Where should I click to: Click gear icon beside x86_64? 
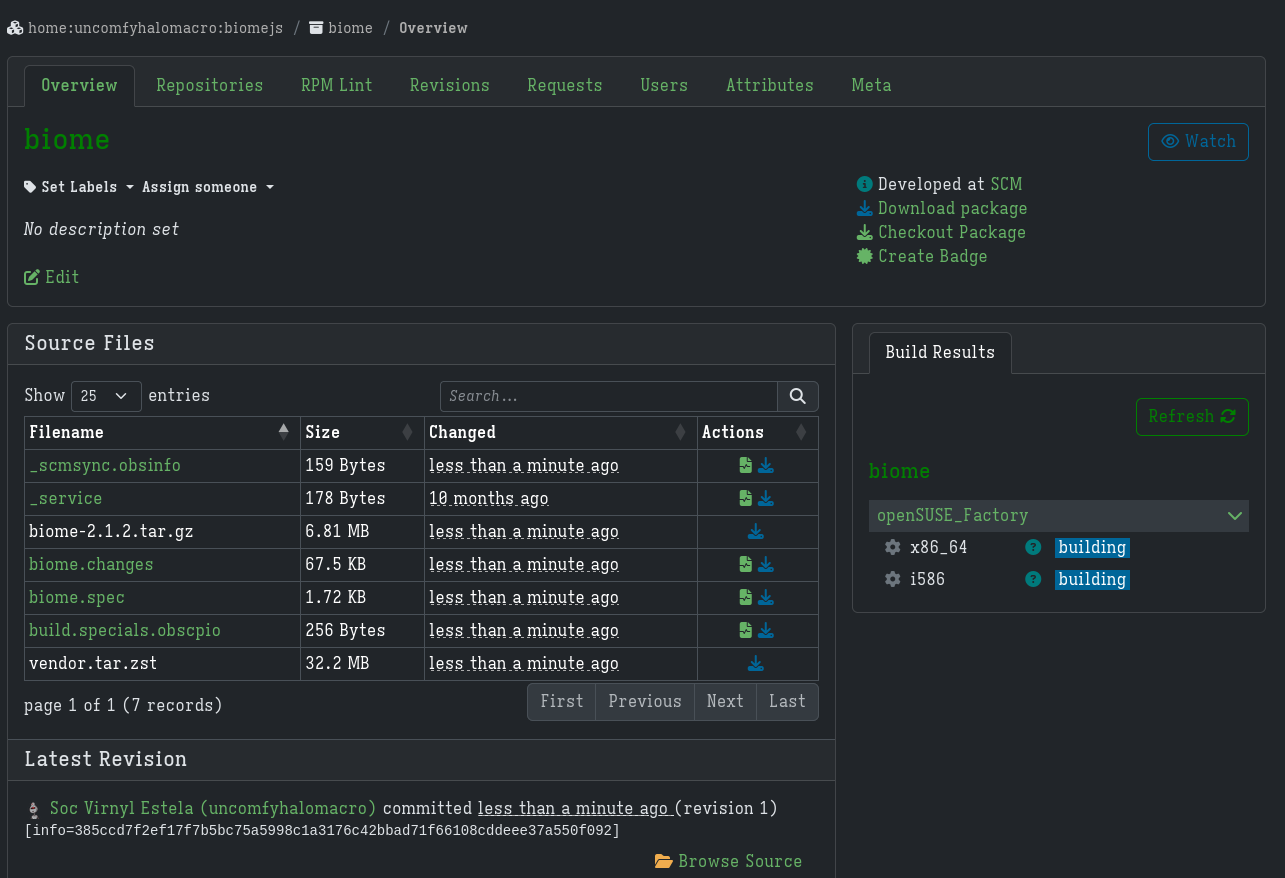coord(893,547)
